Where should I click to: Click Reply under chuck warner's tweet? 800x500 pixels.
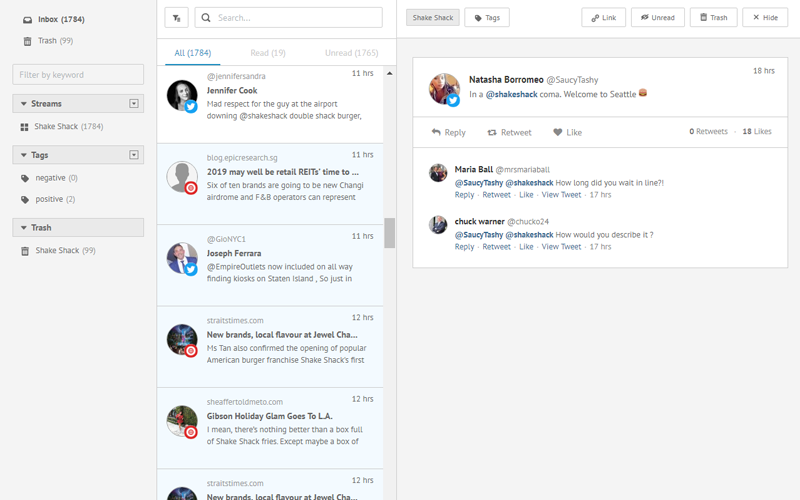click(x=464, y=247)
